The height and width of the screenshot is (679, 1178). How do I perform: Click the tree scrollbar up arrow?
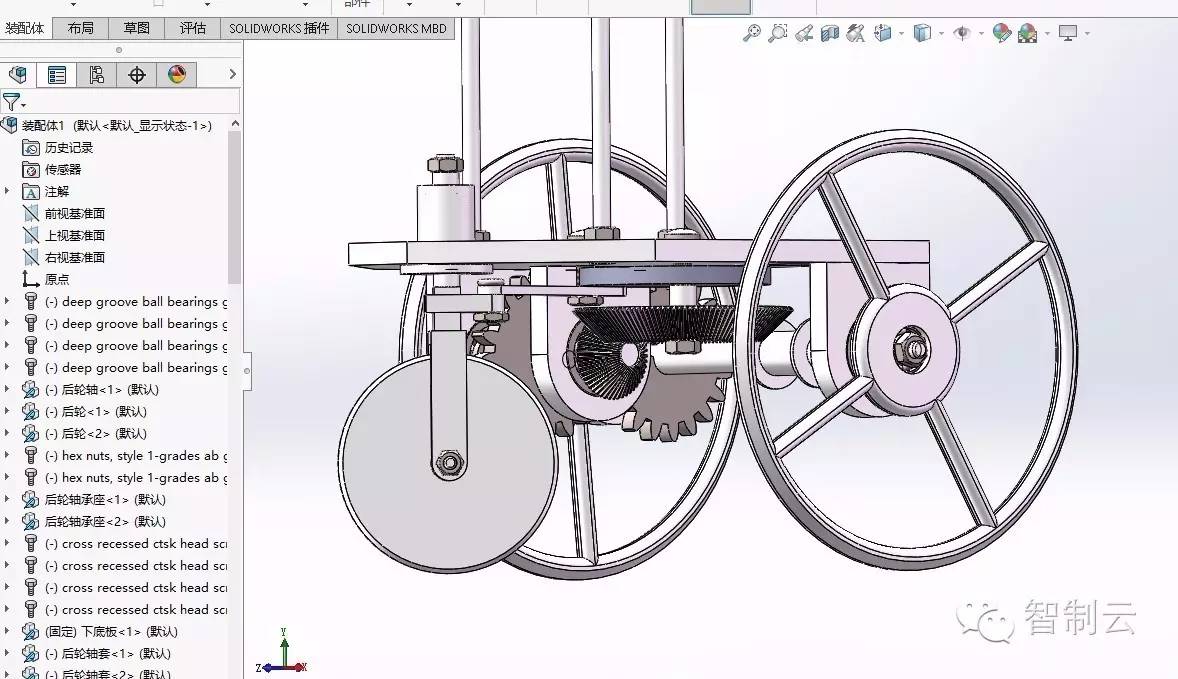coord(234,123)
